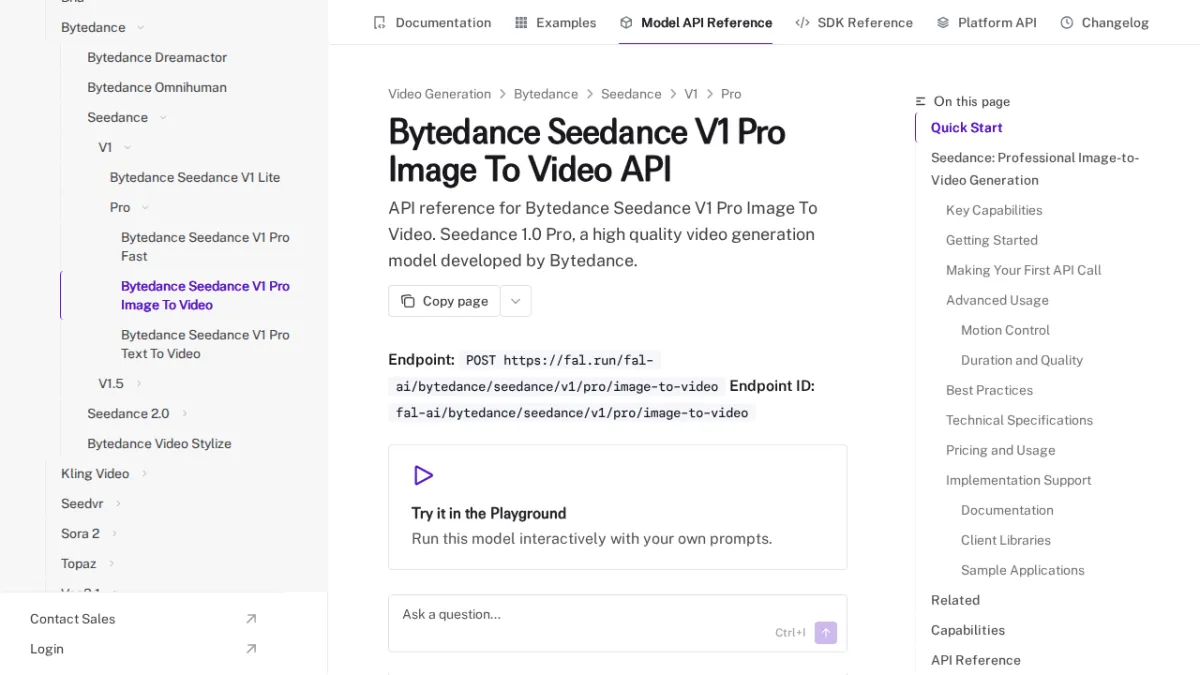
Task: Jump to Key Capabilities section
Action: [994, 210]
